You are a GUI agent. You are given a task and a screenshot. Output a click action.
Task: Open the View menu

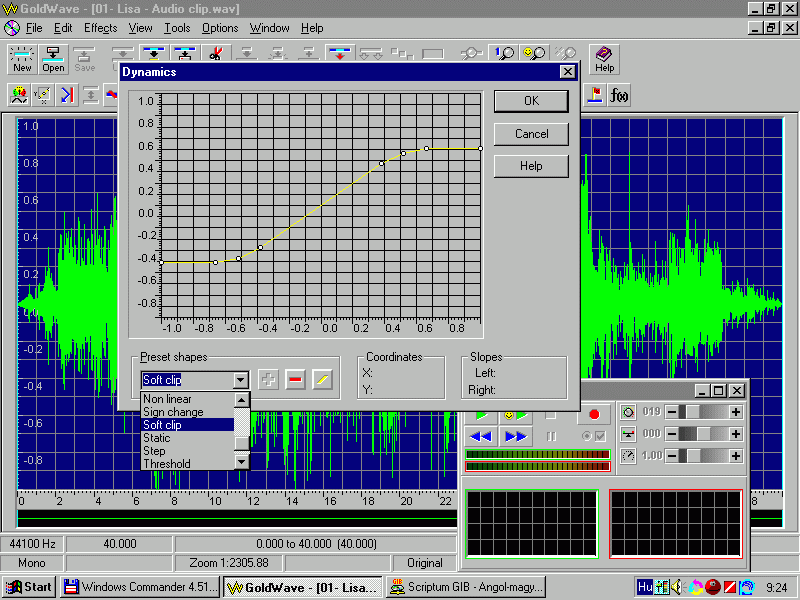[140, 28]
